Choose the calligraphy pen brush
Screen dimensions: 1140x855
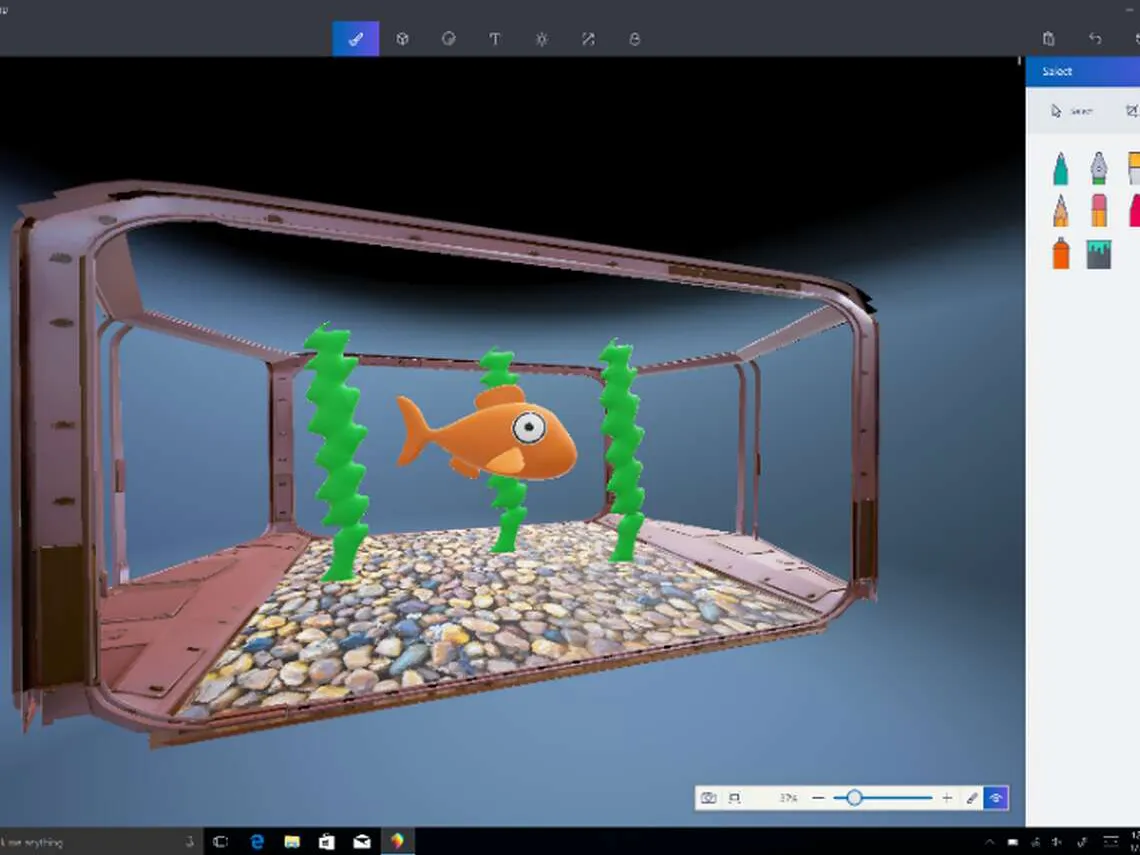(x=1098, y=168)
